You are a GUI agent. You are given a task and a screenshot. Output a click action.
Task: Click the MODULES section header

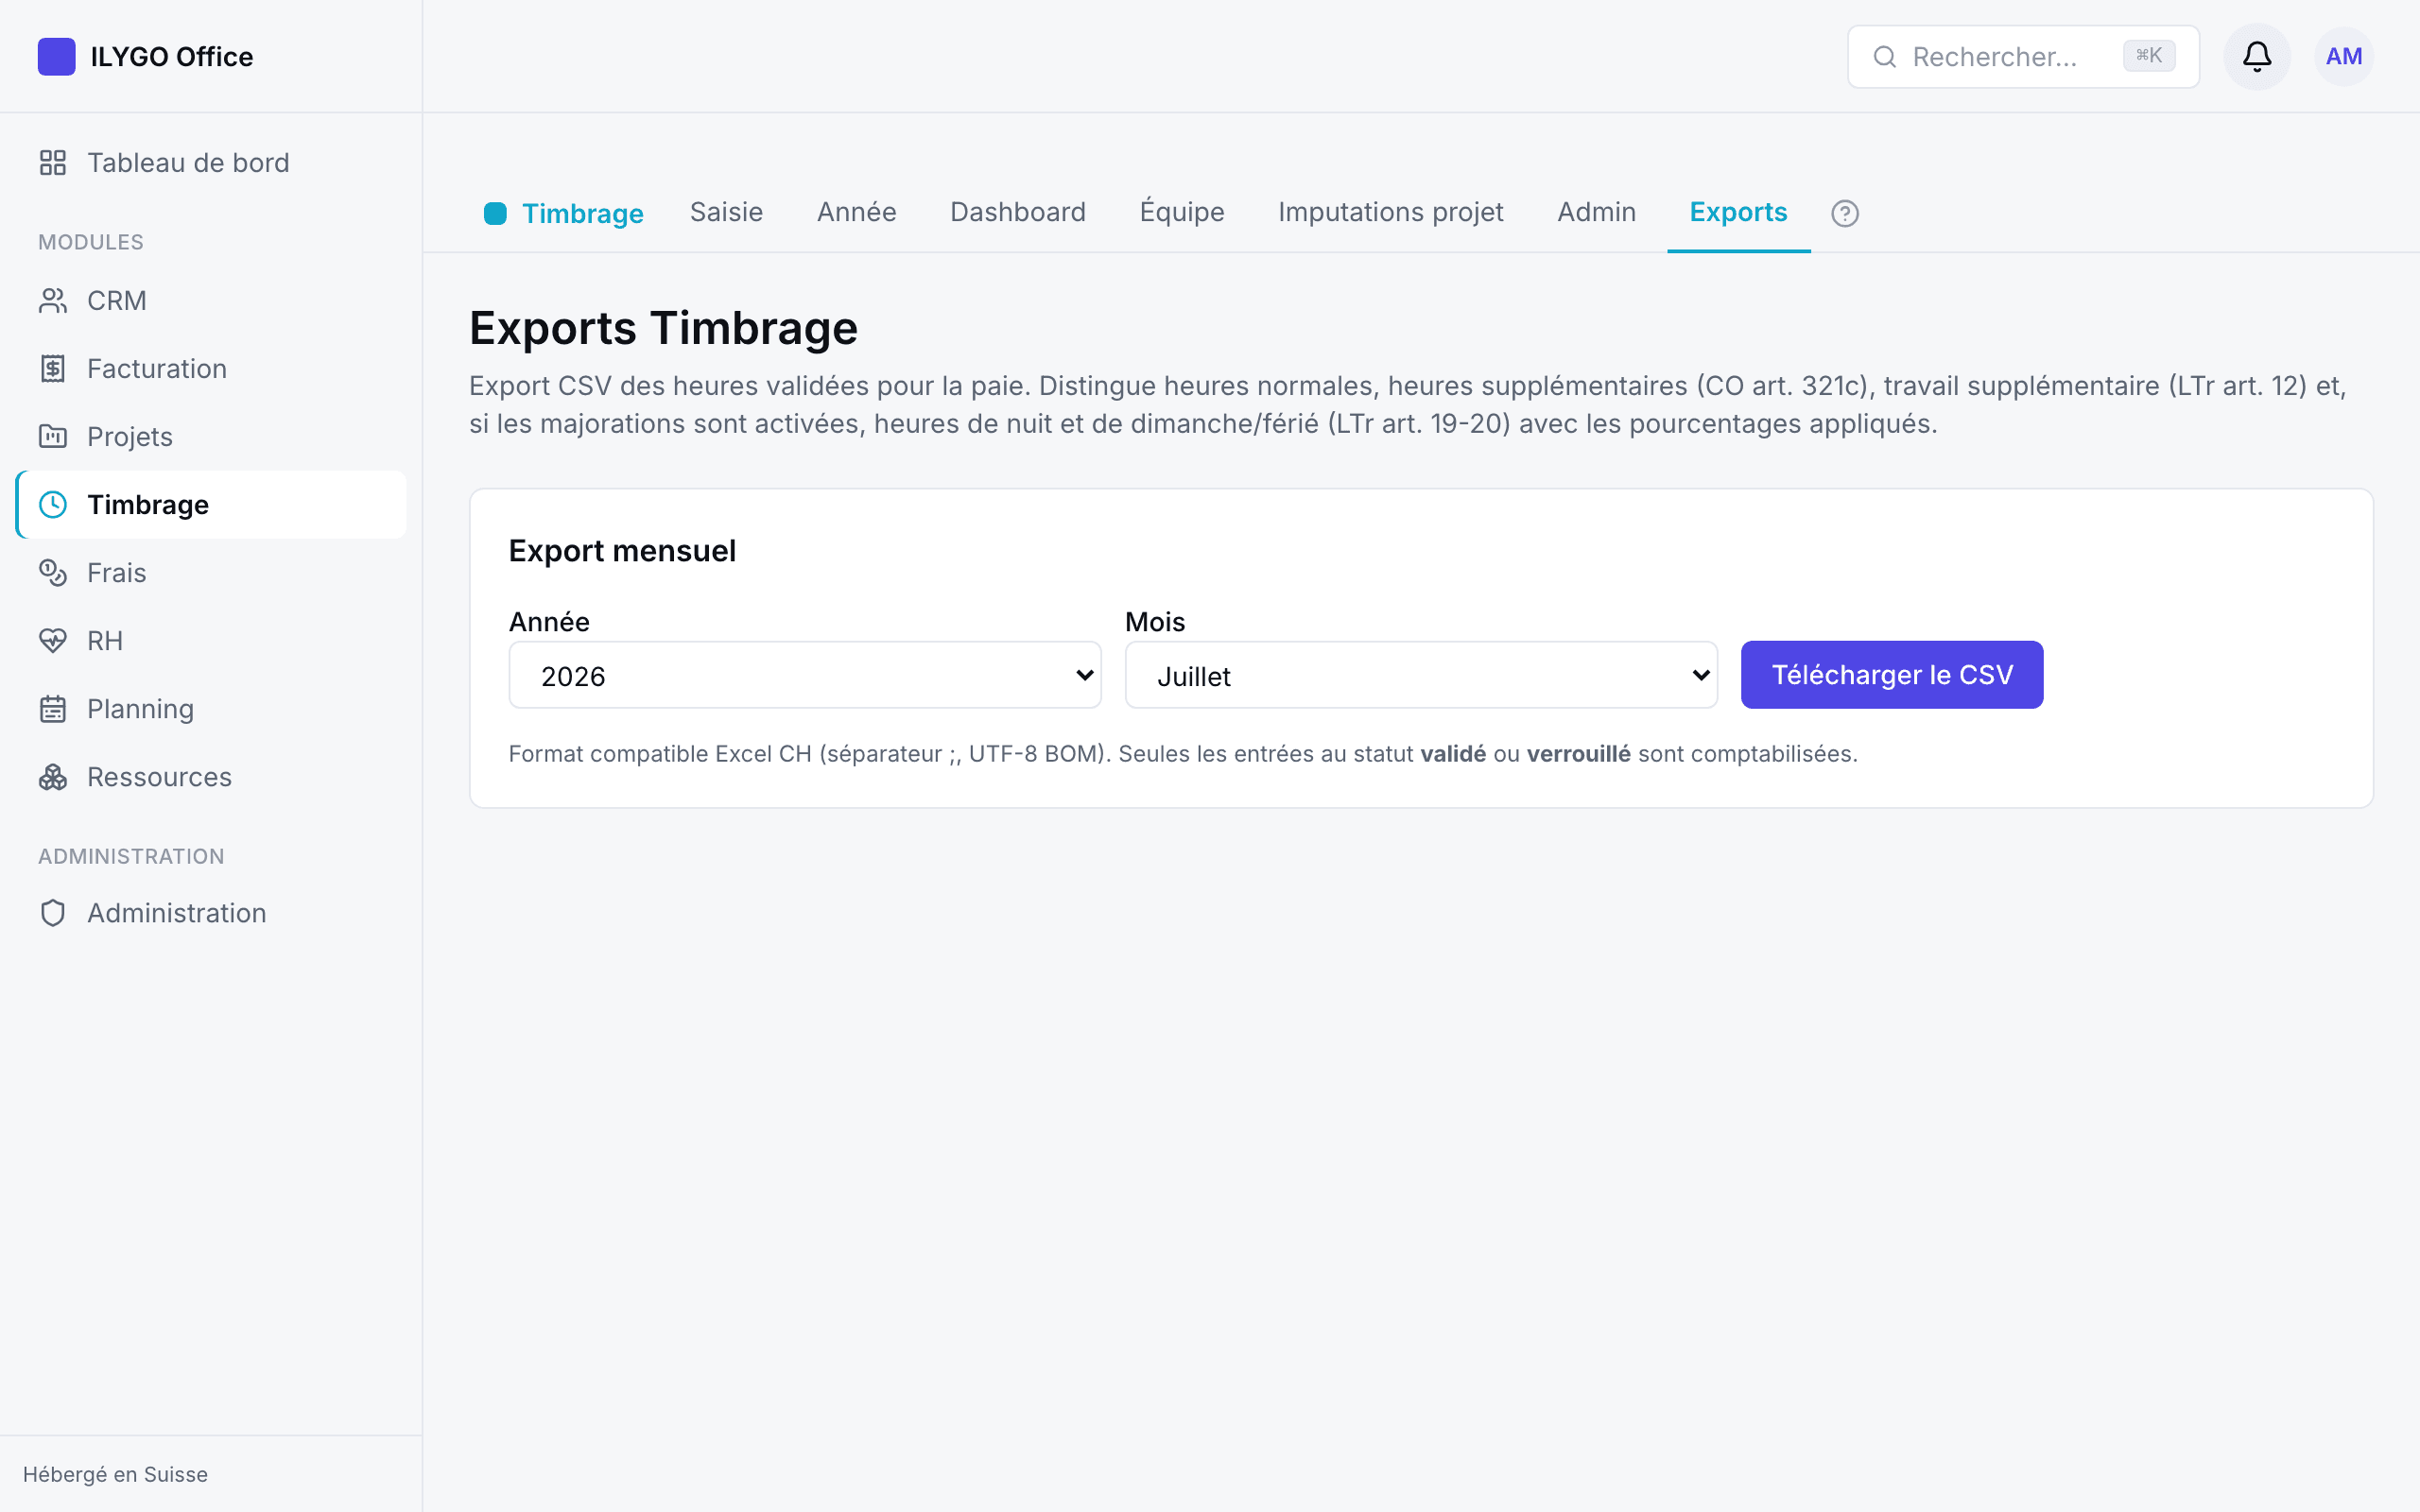pyautogui.click(x=91, y=242)
